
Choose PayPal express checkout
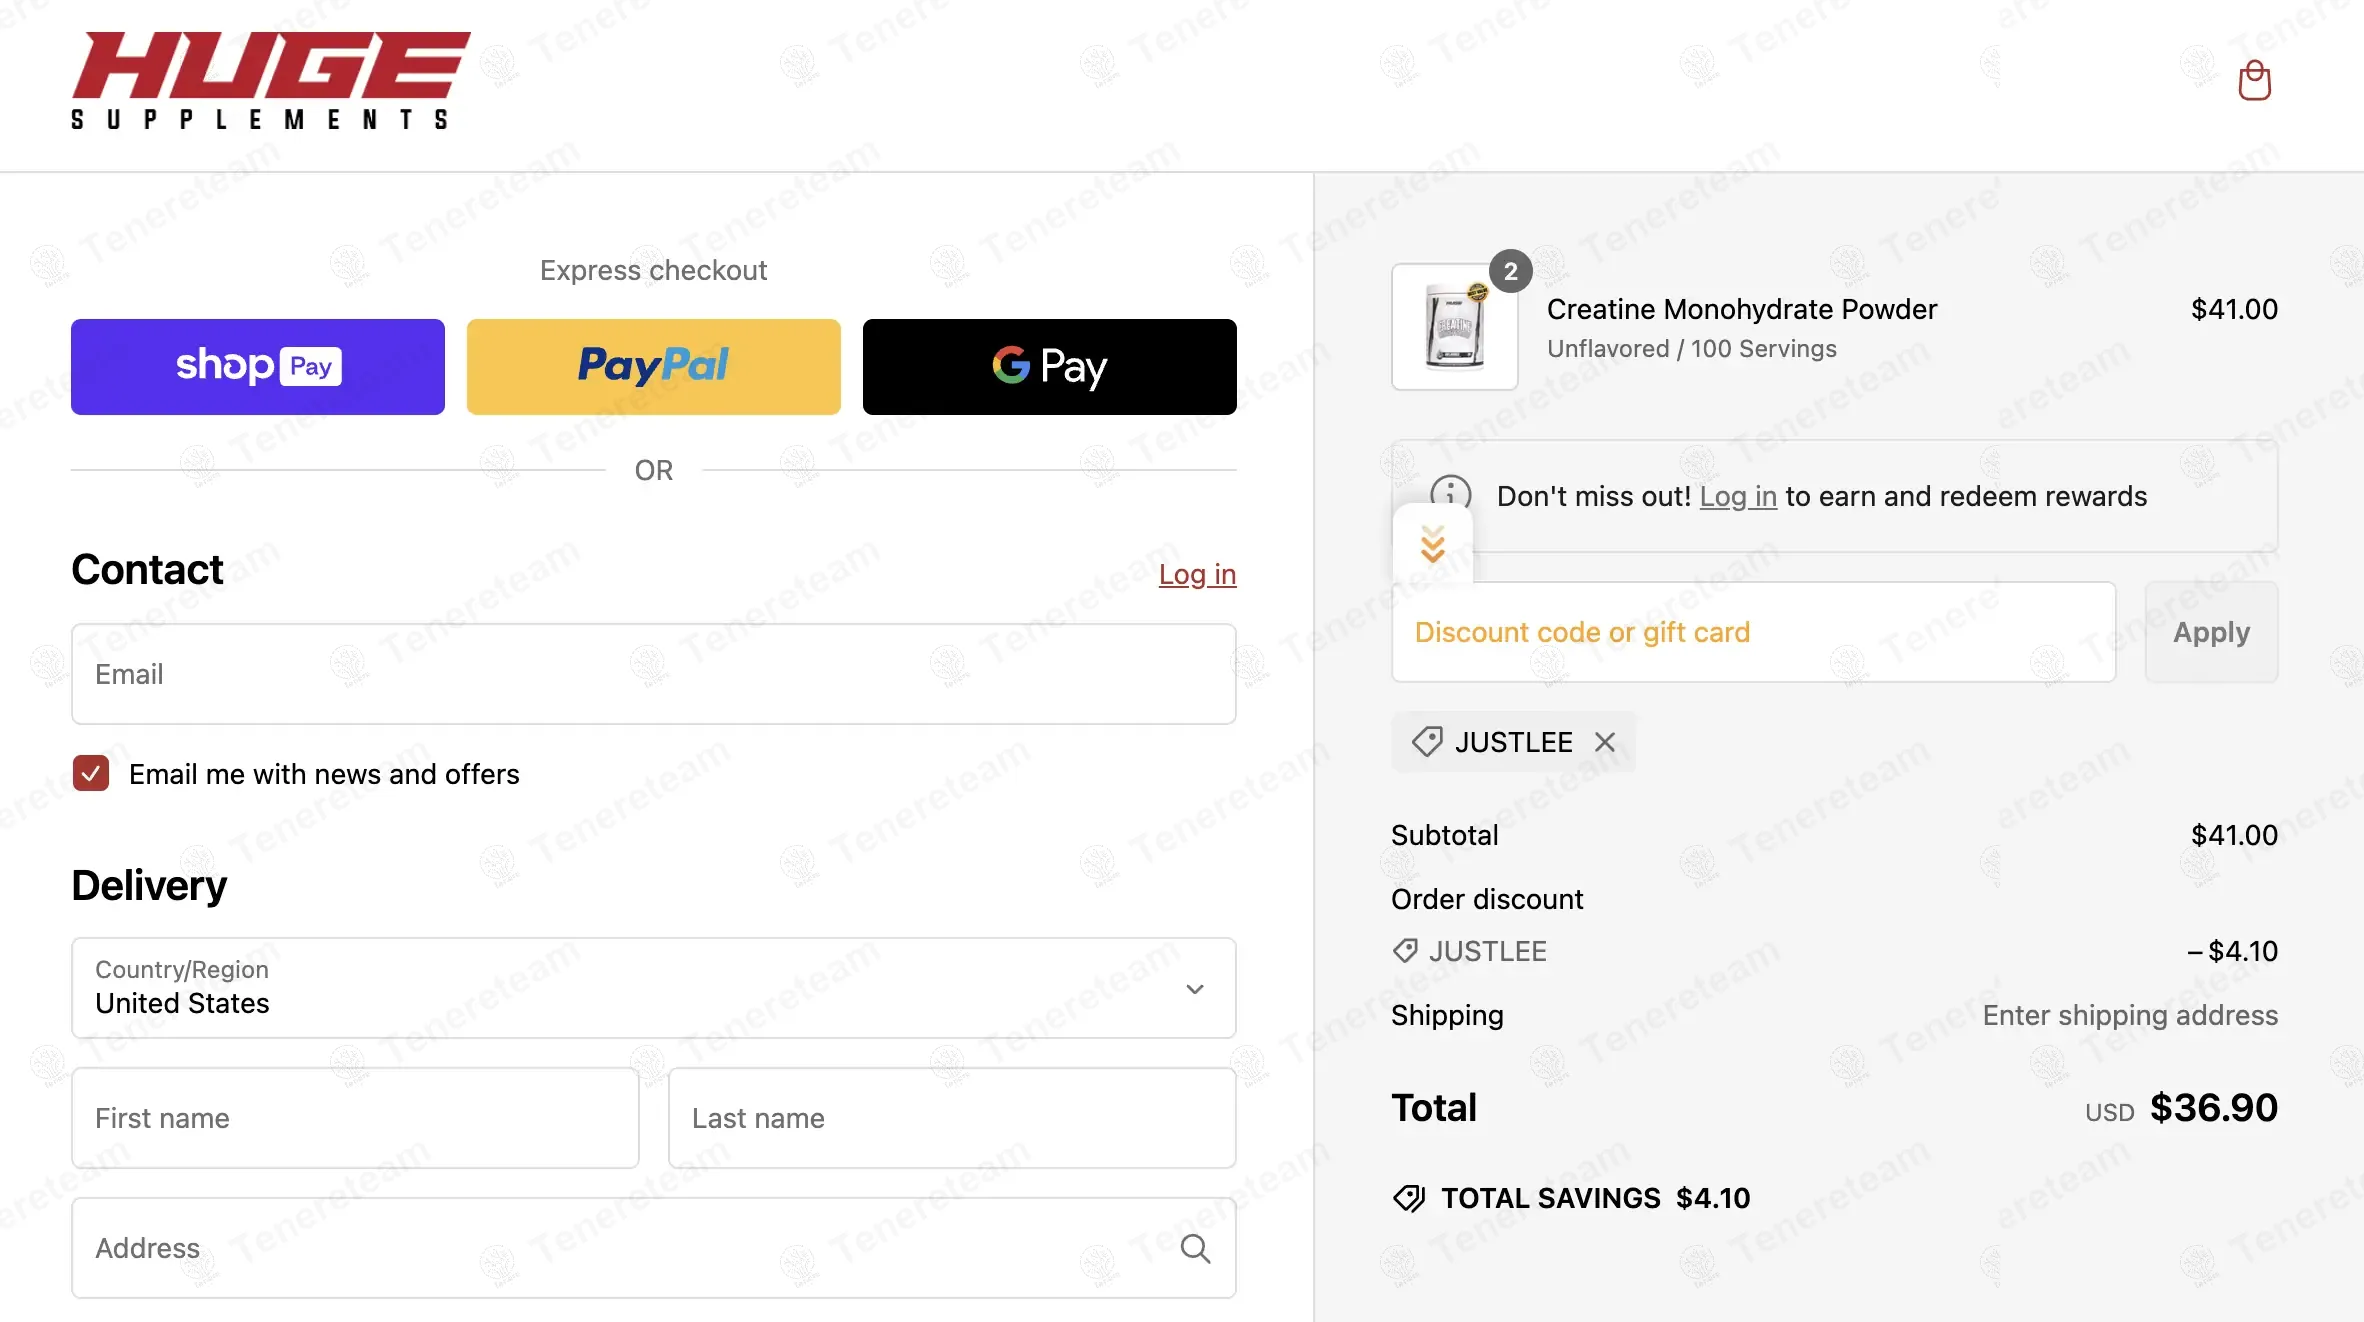click(x=654, y=367)
